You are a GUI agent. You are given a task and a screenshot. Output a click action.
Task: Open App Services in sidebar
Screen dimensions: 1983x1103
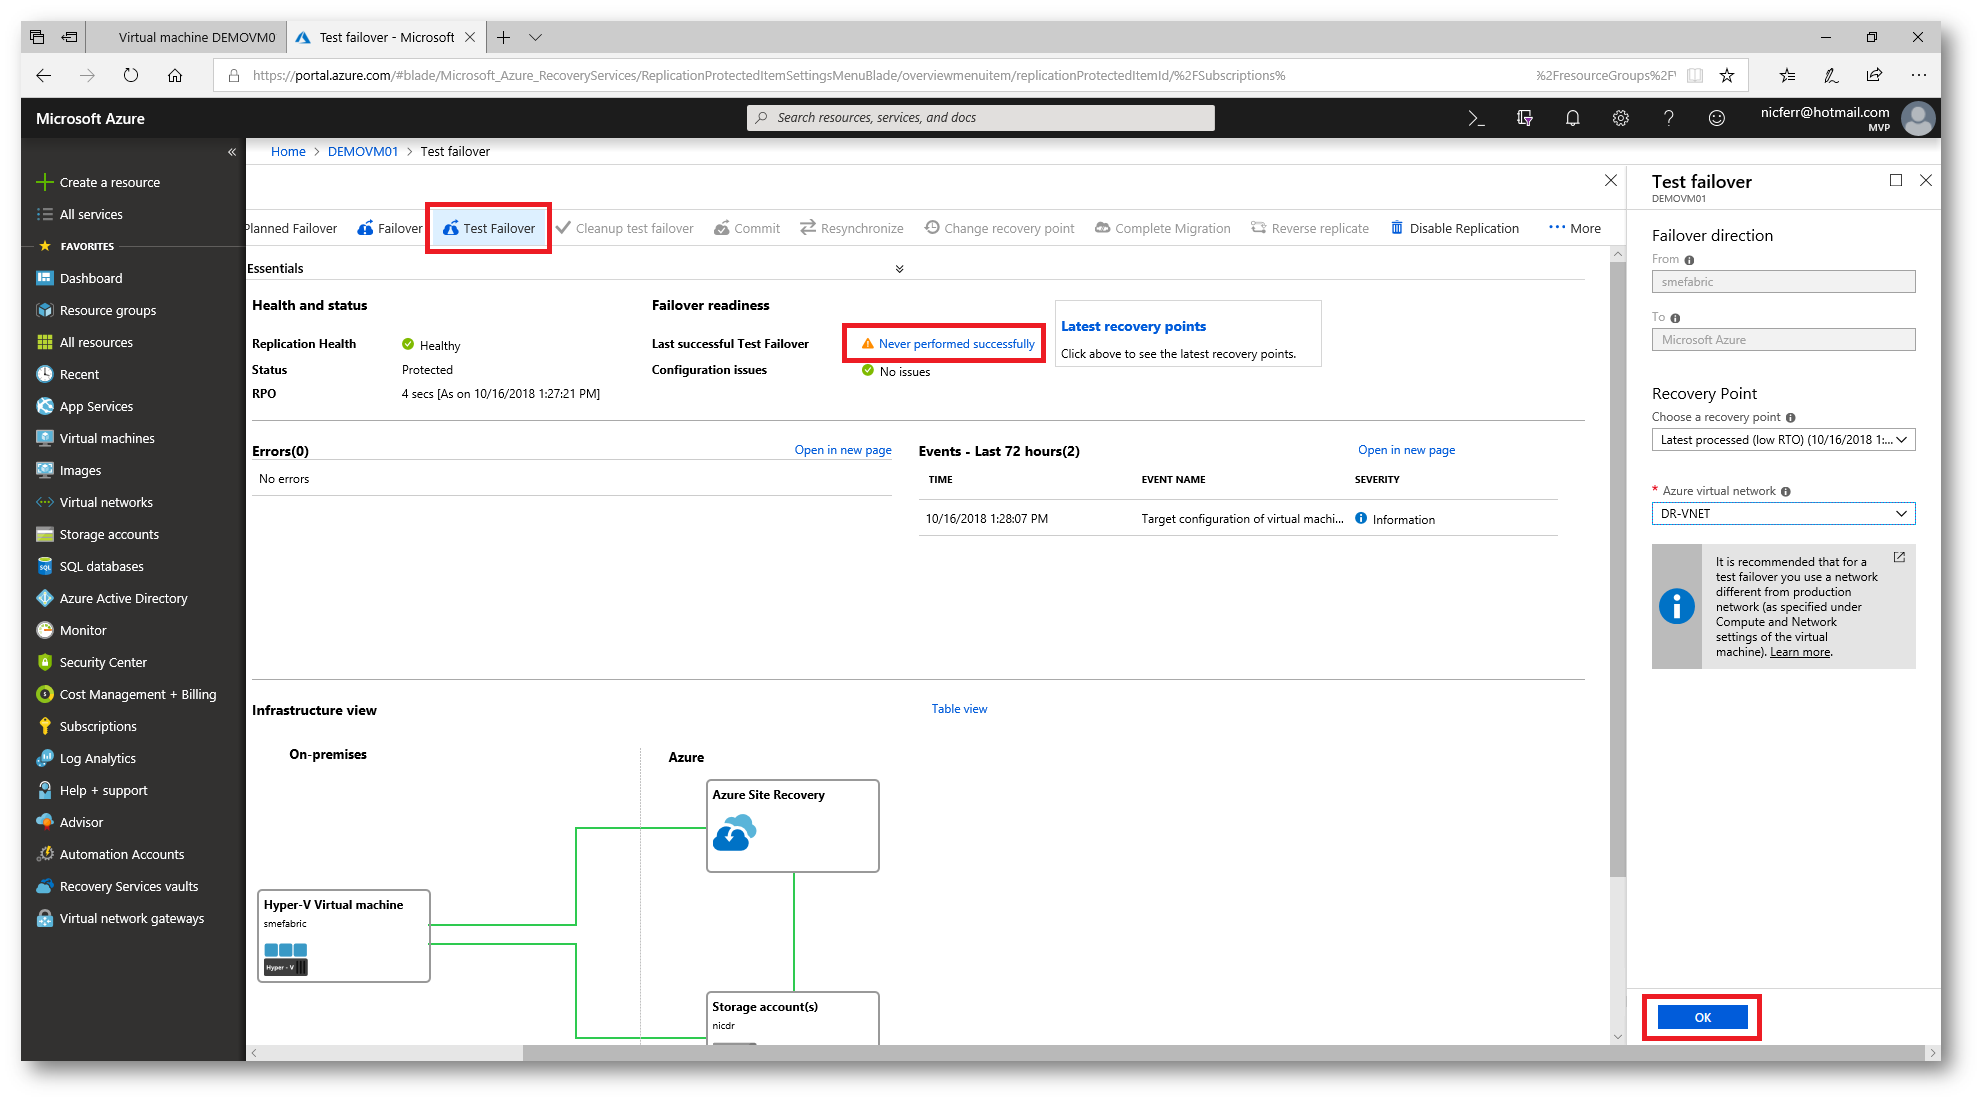coord(96,406)
